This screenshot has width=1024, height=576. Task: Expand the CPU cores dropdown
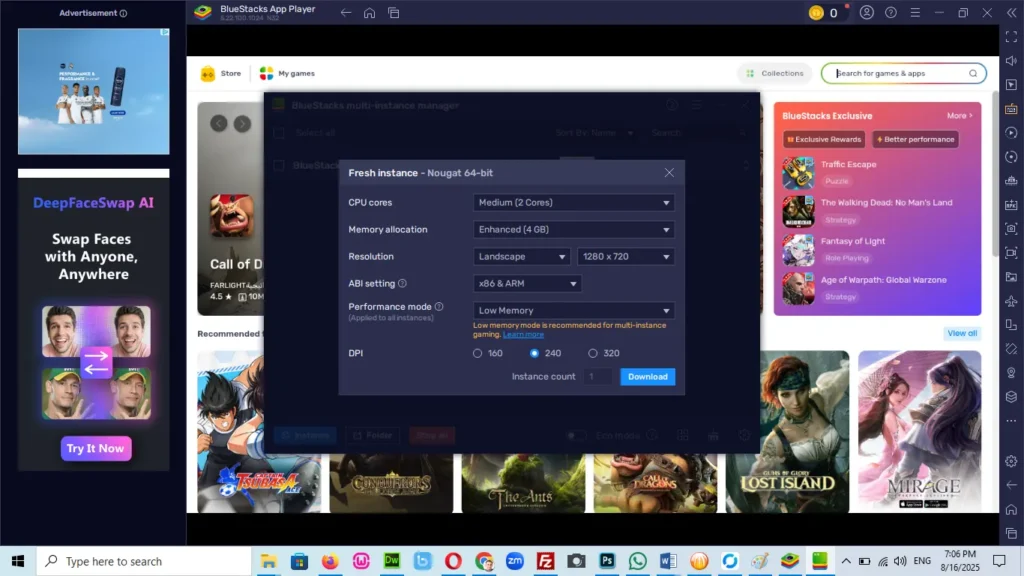573,203
